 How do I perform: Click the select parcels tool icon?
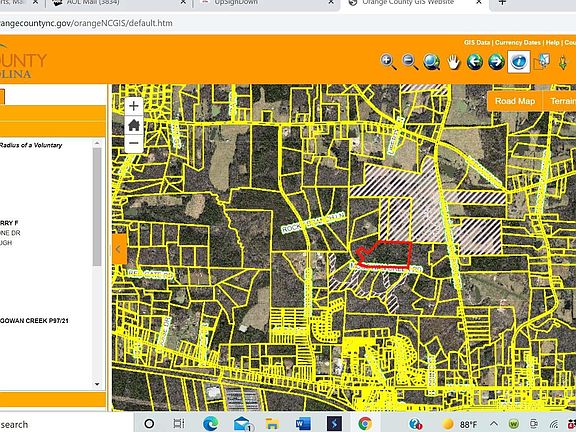click(541, 62)
